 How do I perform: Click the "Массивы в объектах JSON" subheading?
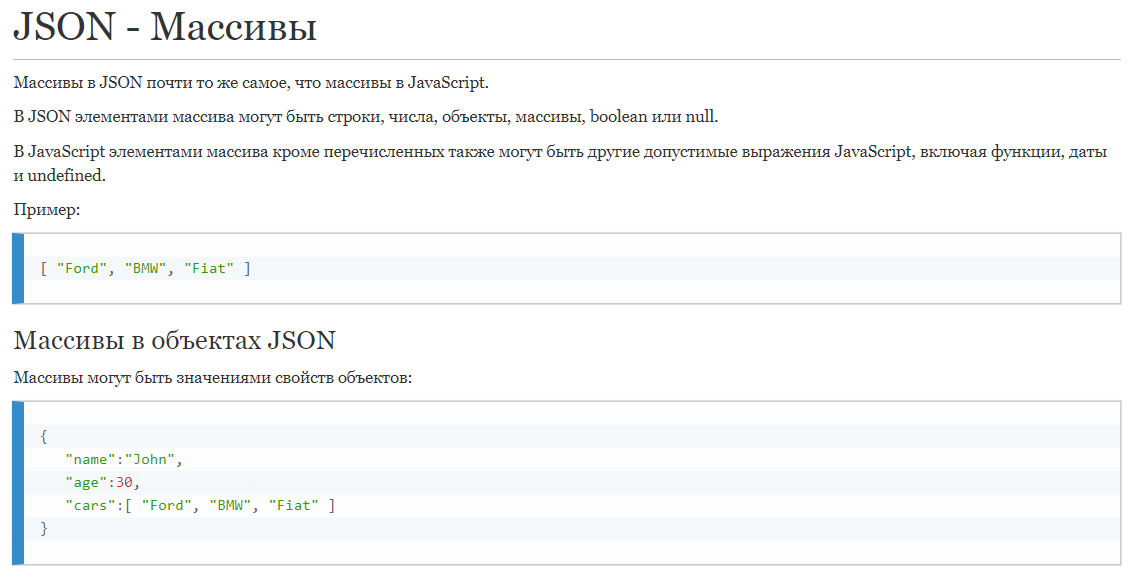click(x=174, y=340)
